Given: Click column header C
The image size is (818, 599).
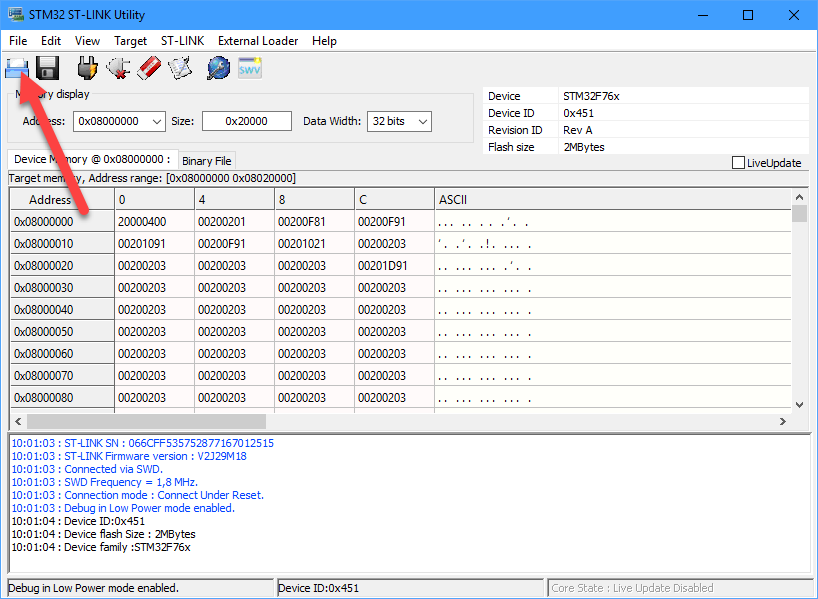Looking at the screenshot, I should [394, 200].
